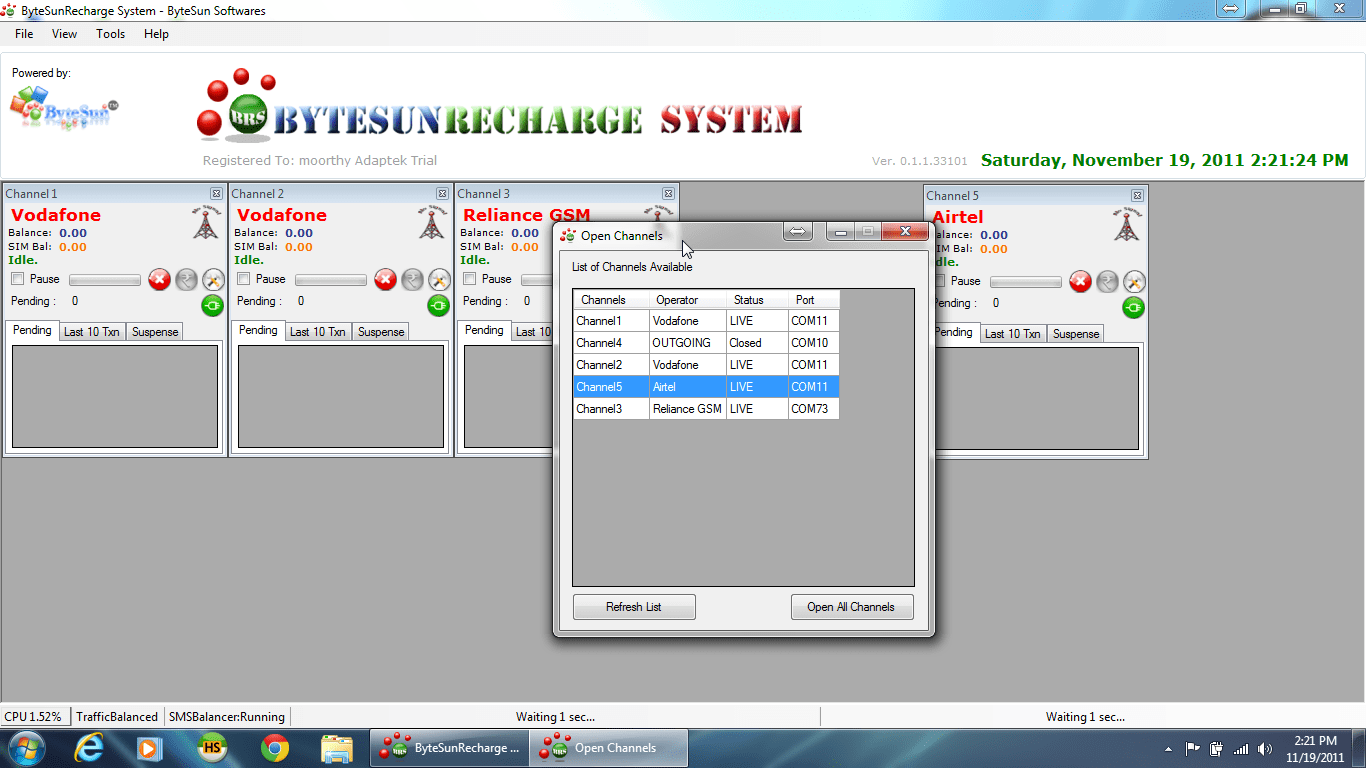Screen dimensions: 1366x768
Task: Select the Pending tab in Channel 2
Action: pyautogui.click(x=258, y=330)
